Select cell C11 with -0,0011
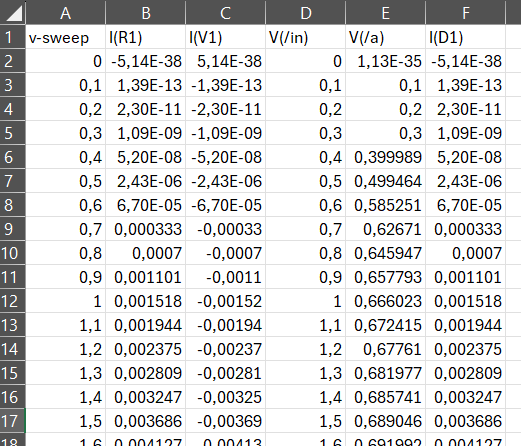 pos(226,277)
